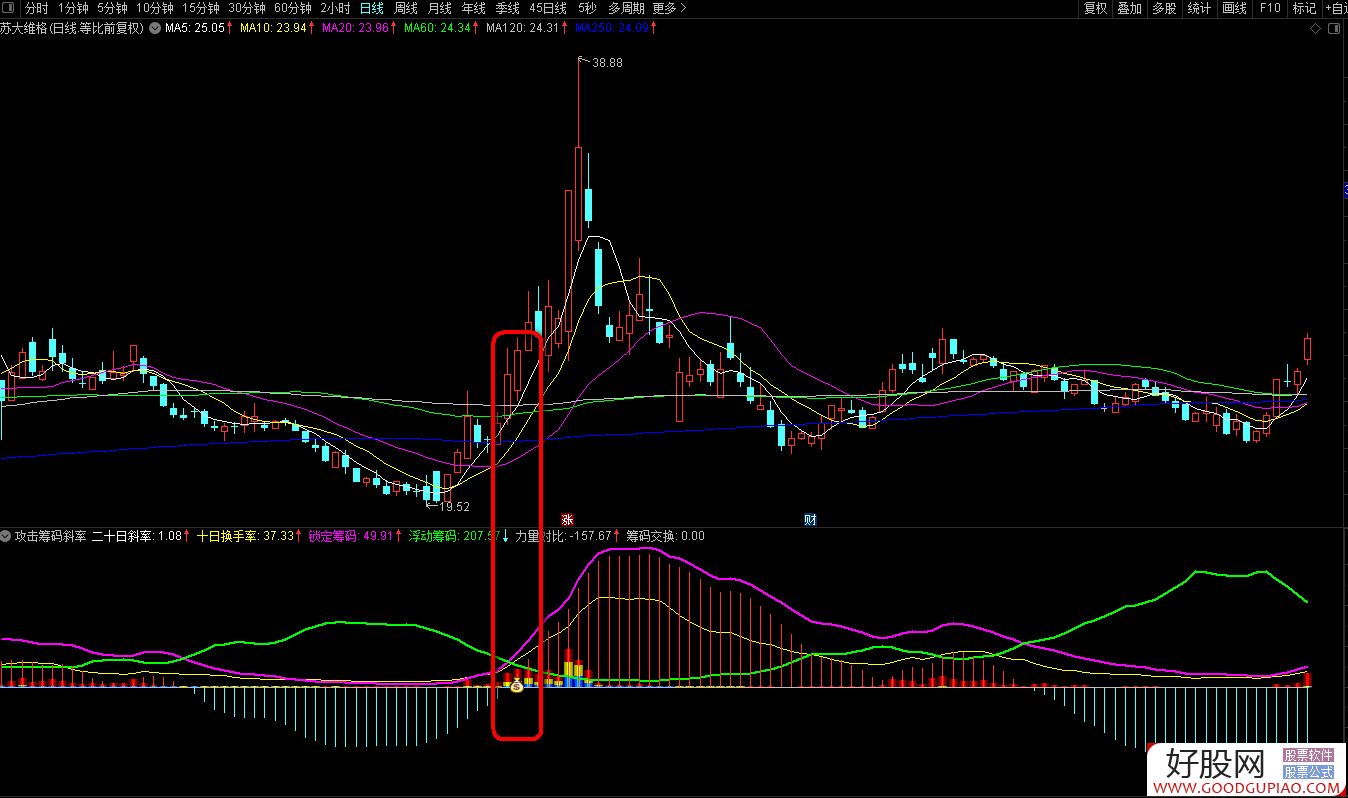Select the 年线 yearly period

474,8
